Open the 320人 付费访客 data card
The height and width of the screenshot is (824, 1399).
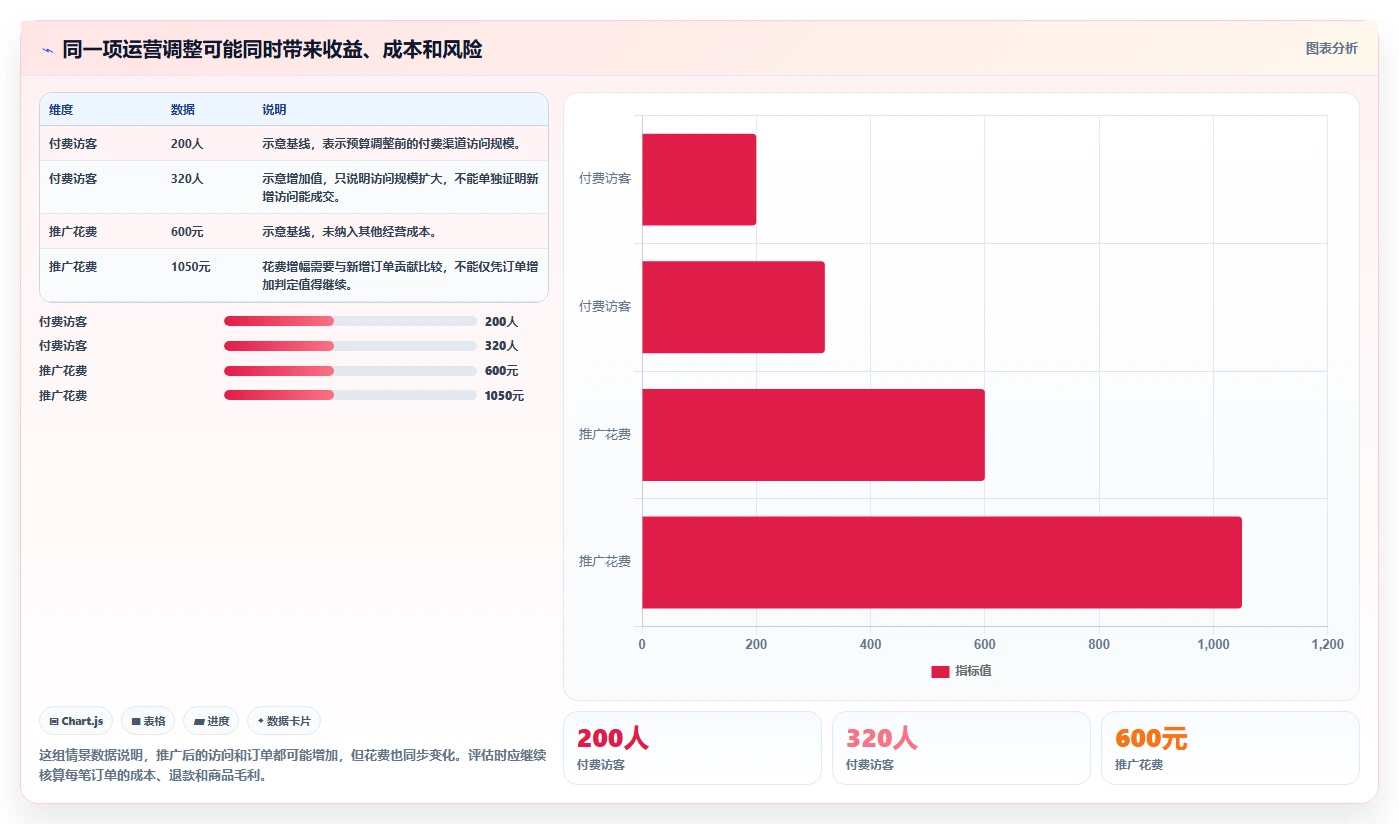pos(961,748)
